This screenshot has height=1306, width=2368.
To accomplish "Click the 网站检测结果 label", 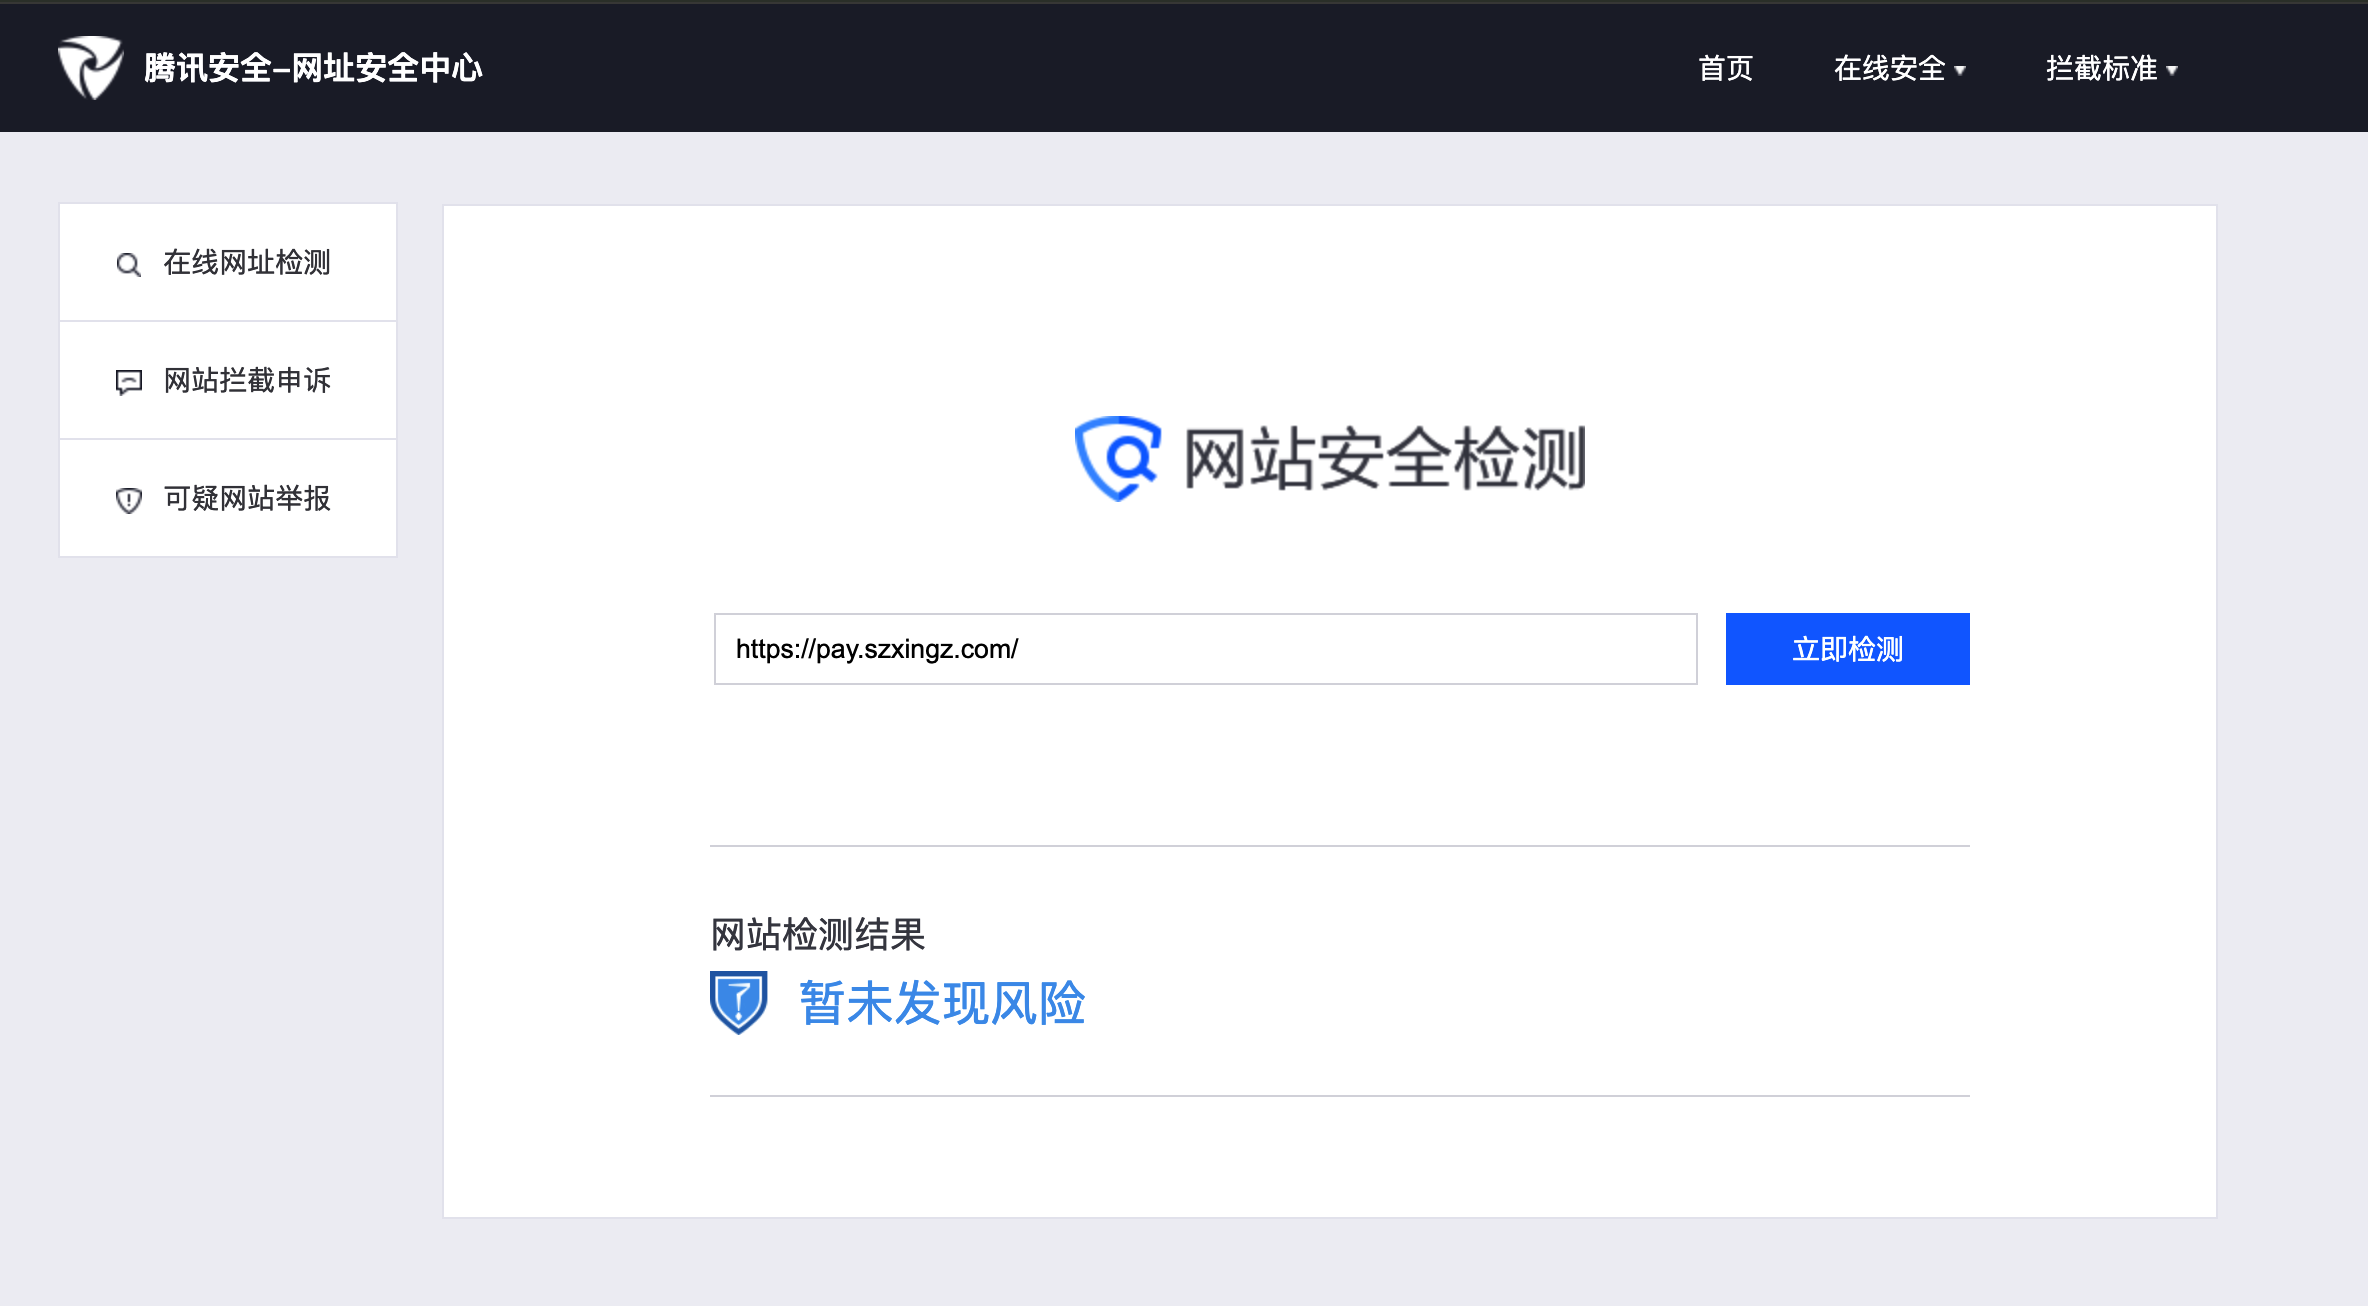I will point(817,934).
